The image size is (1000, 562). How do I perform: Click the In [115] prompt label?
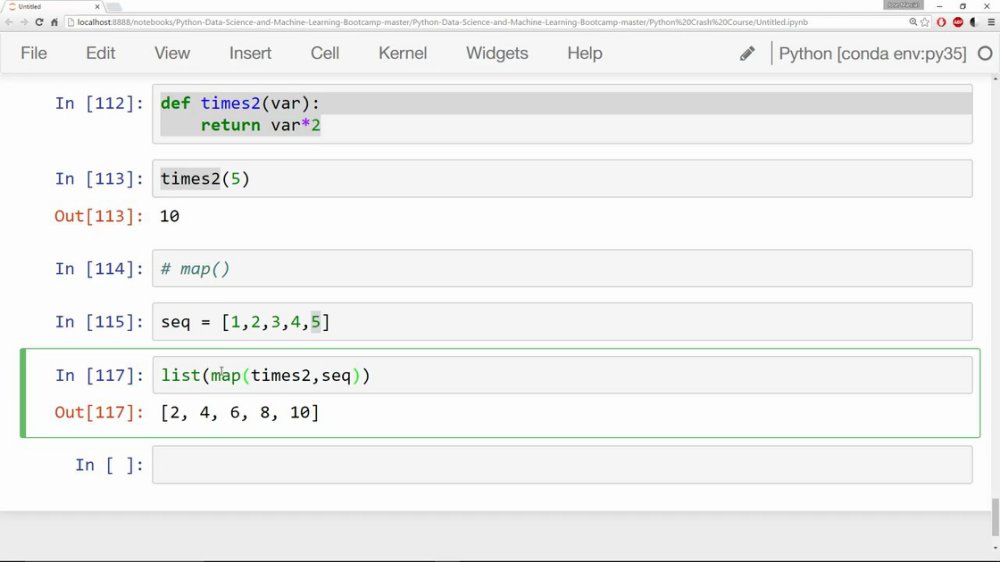pyautogui.click(x=99, y=322)
